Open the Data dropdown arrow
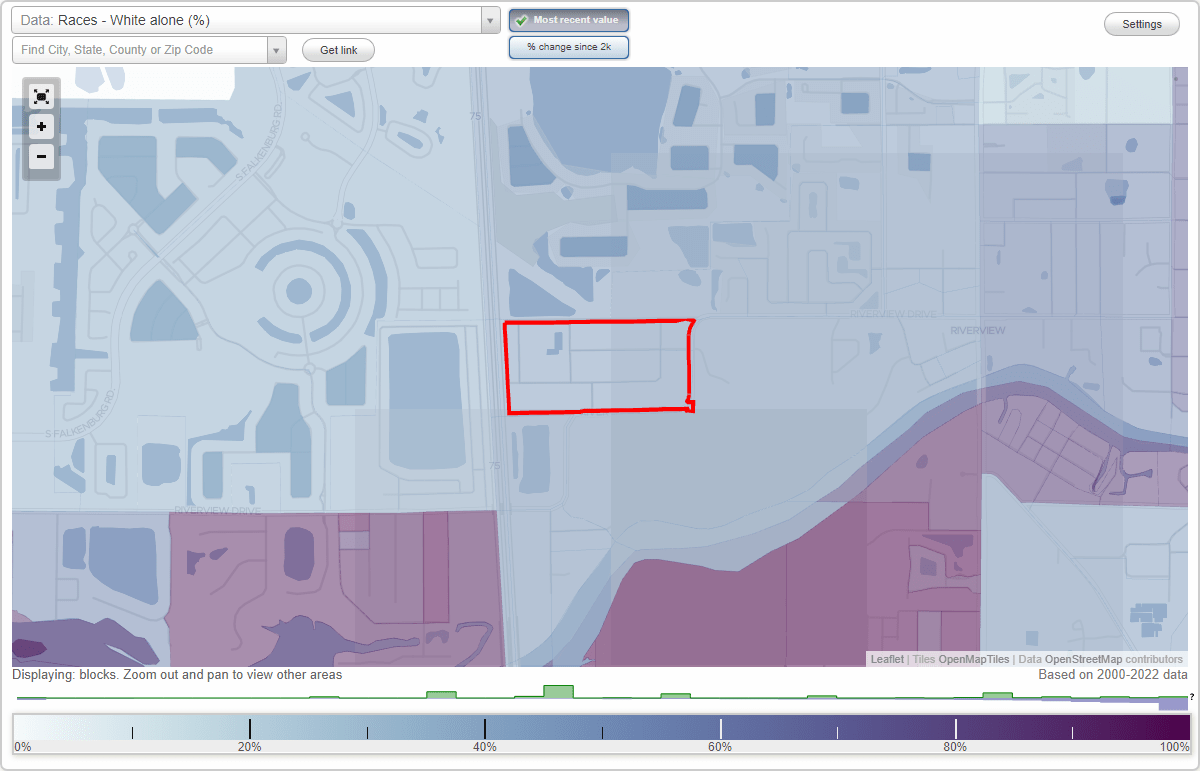 tap(489, 20)
